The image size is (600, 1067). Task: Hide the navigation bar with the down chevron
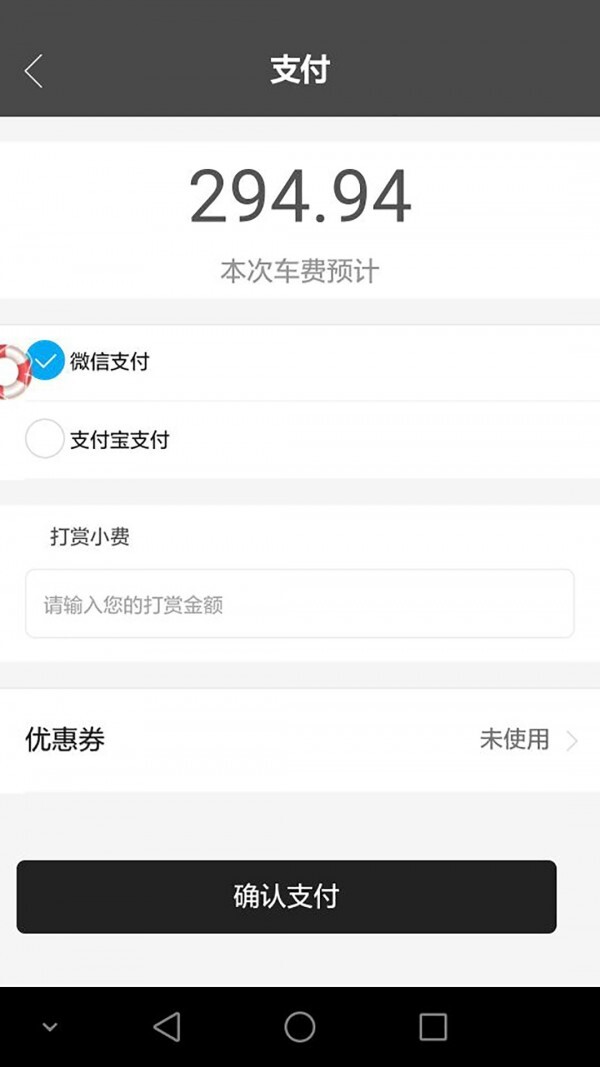point(50,1027)
